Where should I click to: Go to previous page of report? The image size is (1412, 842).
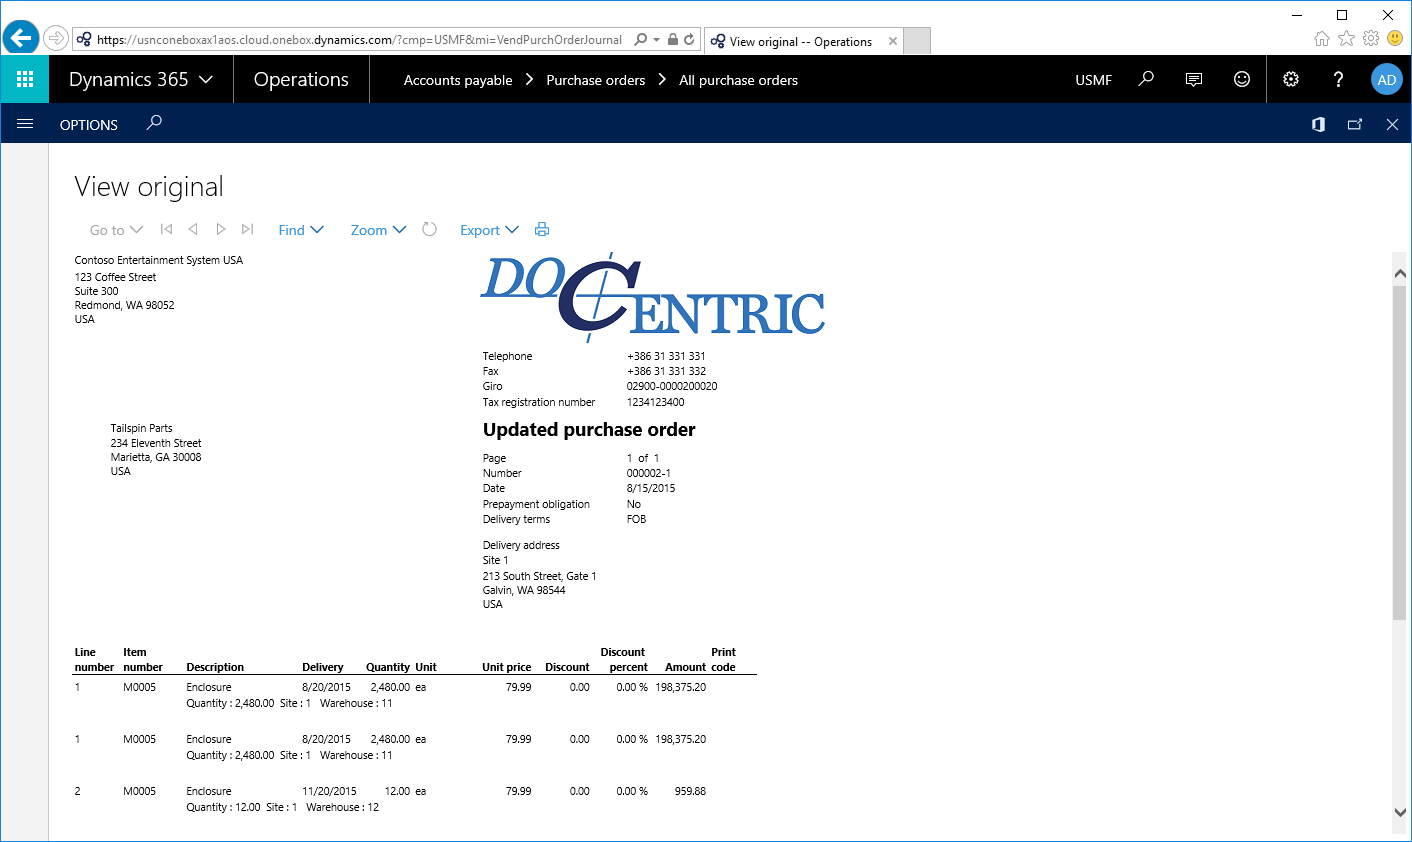(193, 229)
